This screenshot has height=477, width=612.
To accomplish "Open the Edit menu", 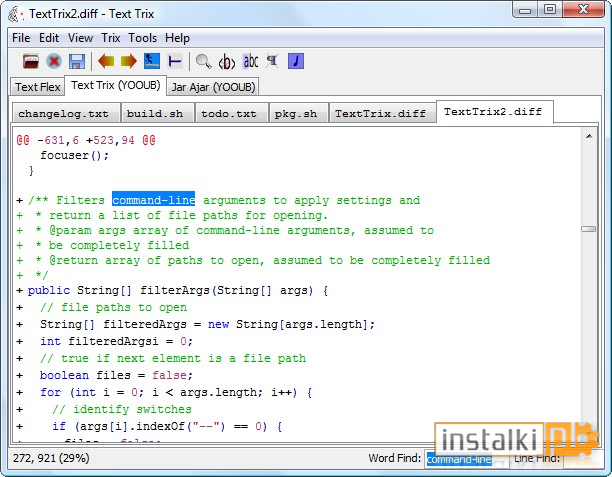I will click(x=49, y=38).
